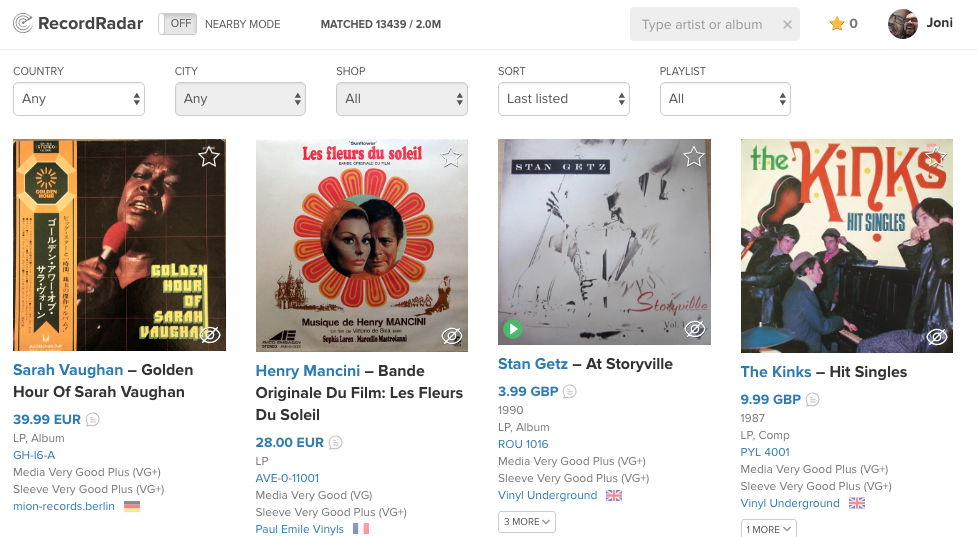
Task: Open the Vinyl Underground shop link under Kinks
Action: point(790,503)
